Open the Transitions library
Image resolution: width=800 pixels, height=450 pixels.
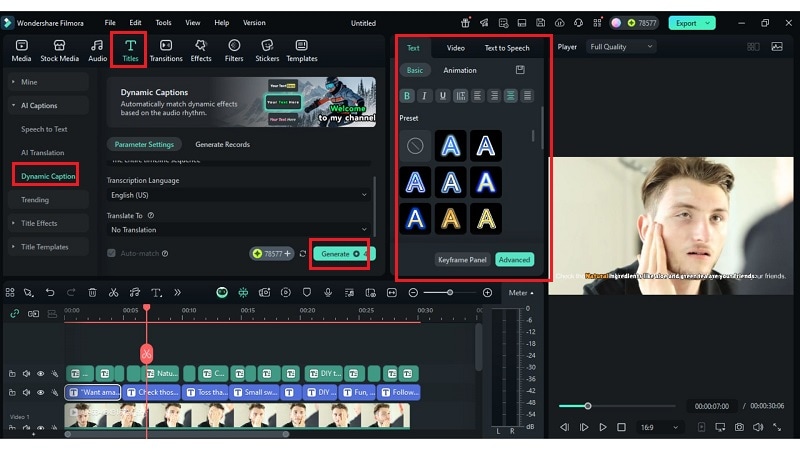[x=166, y=51]
